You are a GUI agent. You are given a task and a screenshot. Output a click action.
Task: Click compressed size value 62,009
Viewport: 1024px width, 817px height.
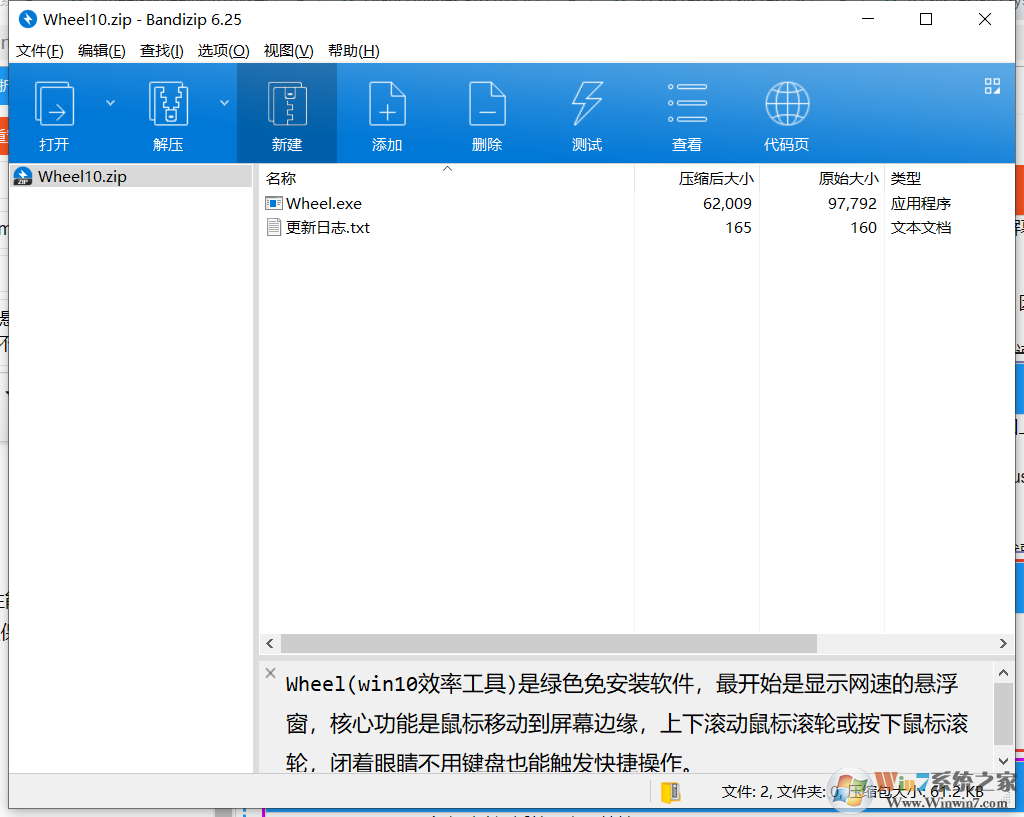[x=727, y=204]
